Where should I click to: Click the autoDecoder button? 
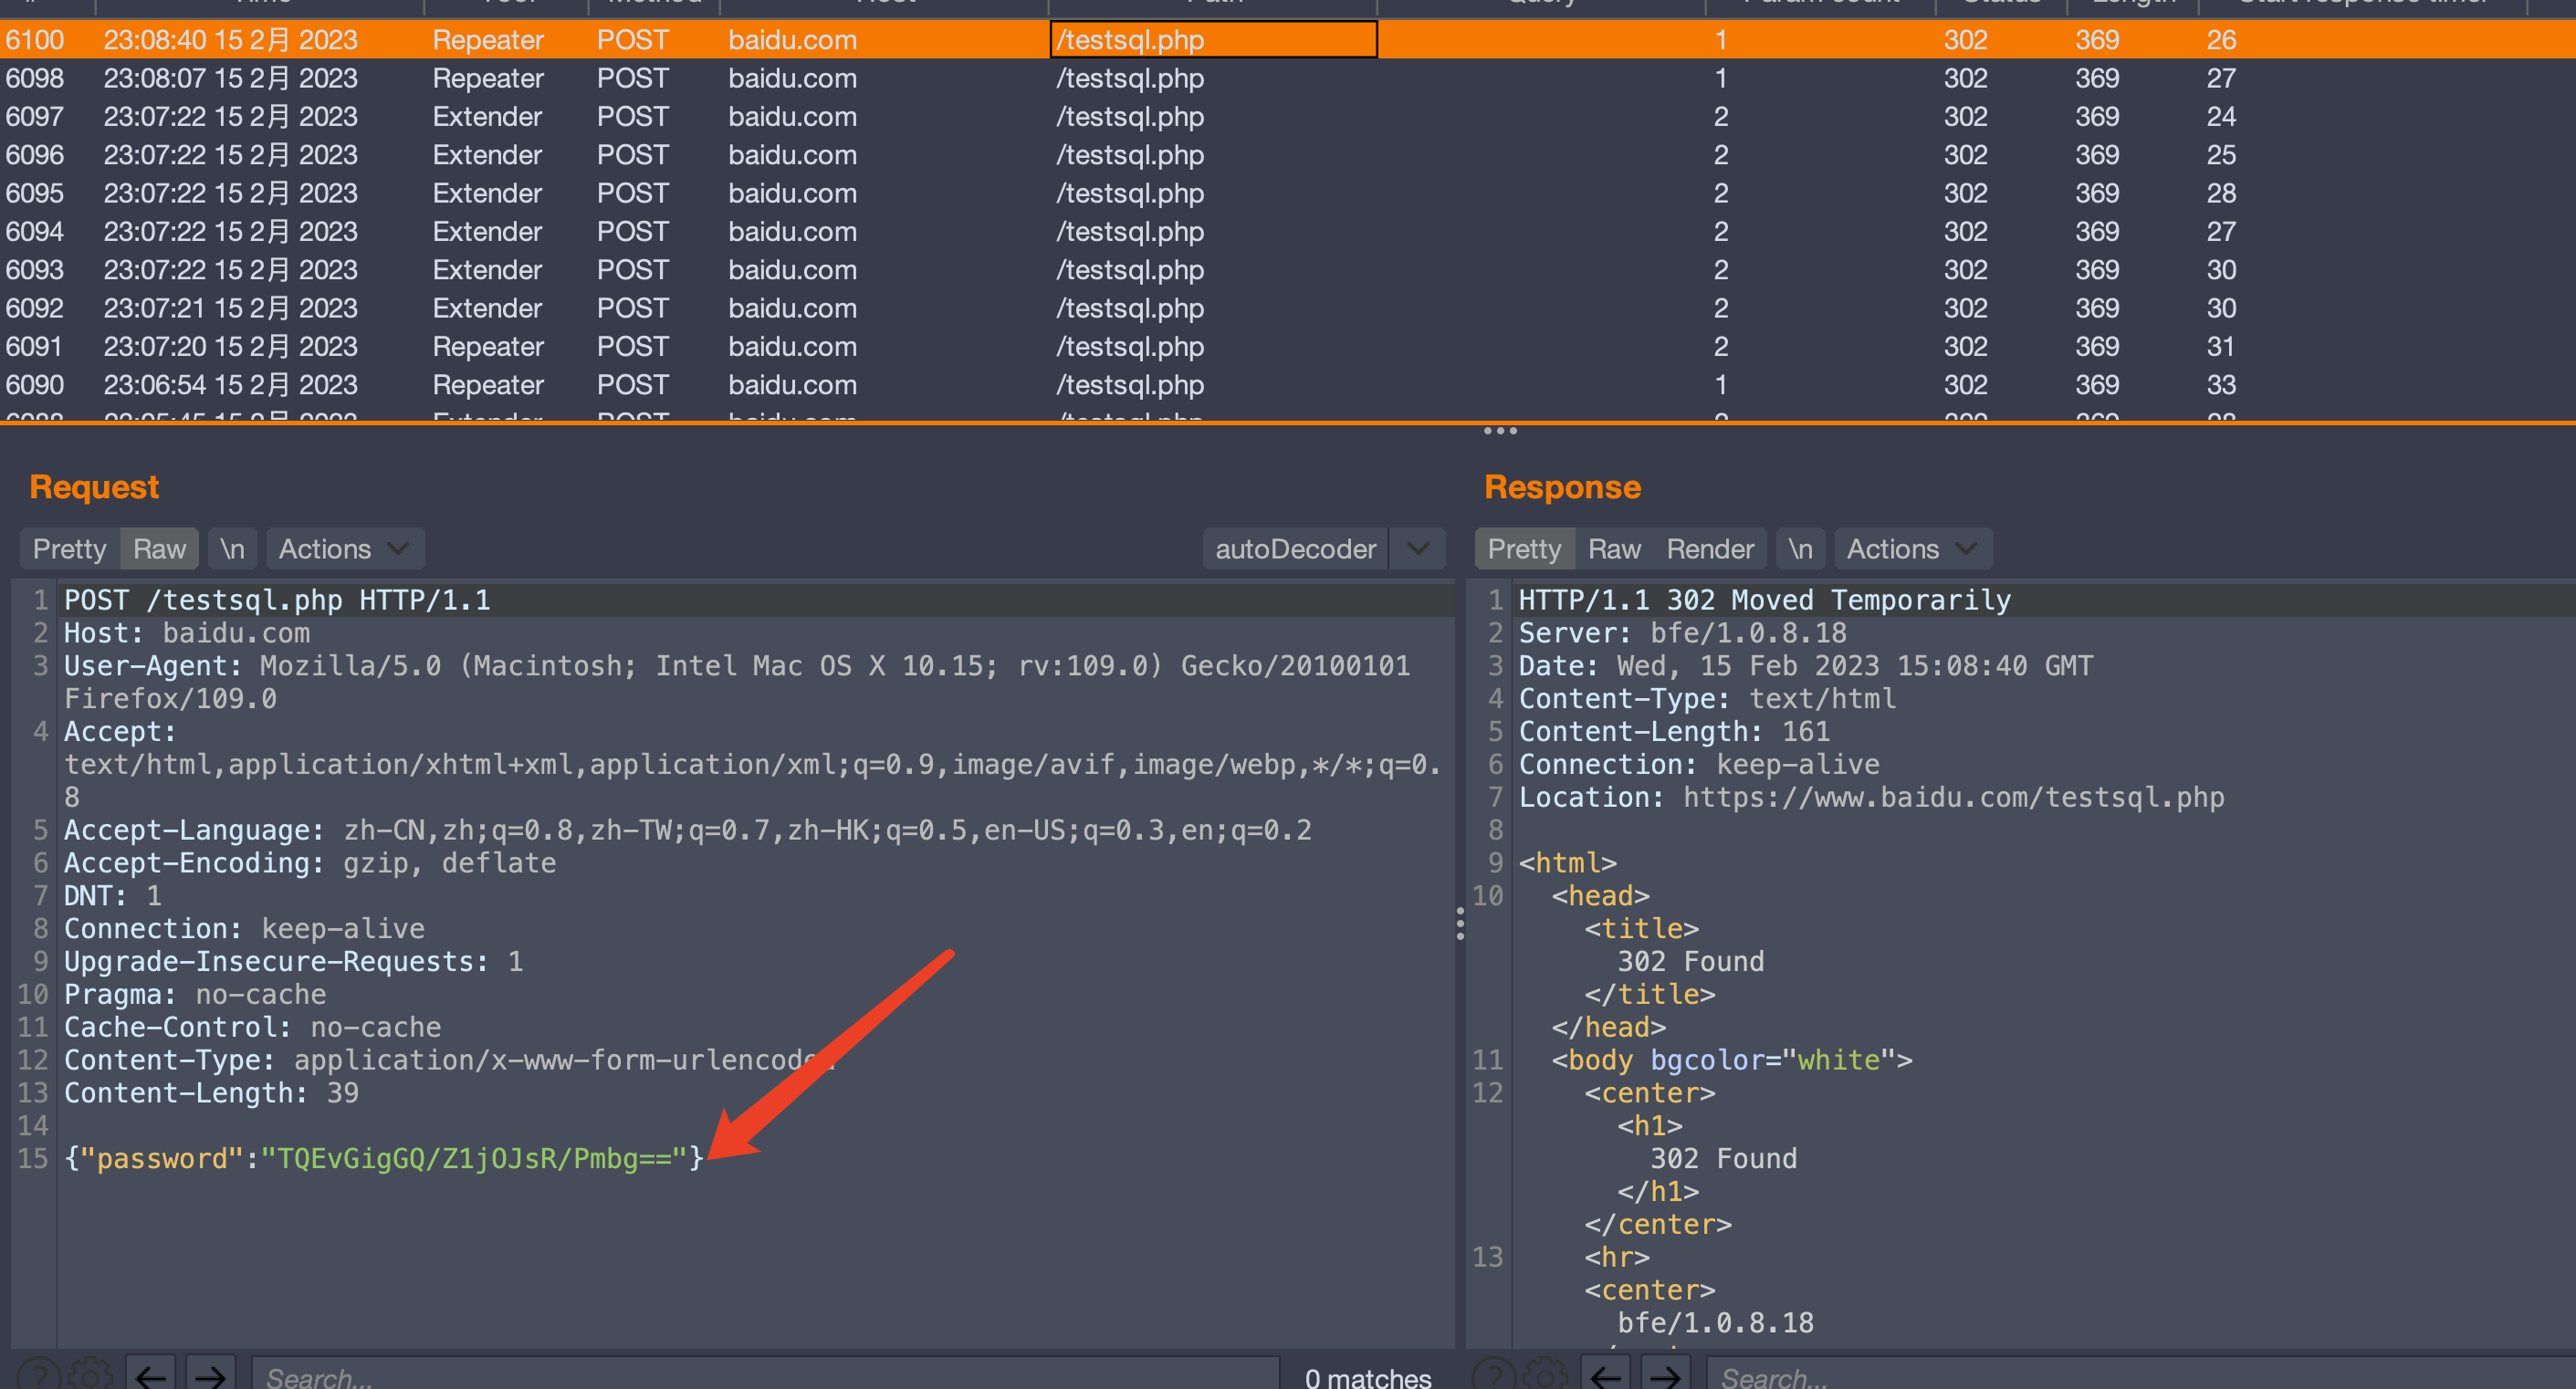point(1295,549)
